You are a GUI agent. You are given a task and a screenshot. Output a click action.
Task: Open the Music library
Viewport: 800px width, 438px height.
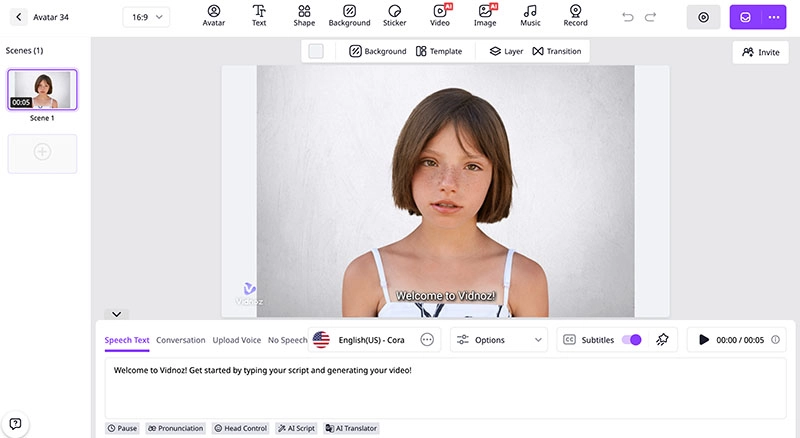click(x=530, y=16)
